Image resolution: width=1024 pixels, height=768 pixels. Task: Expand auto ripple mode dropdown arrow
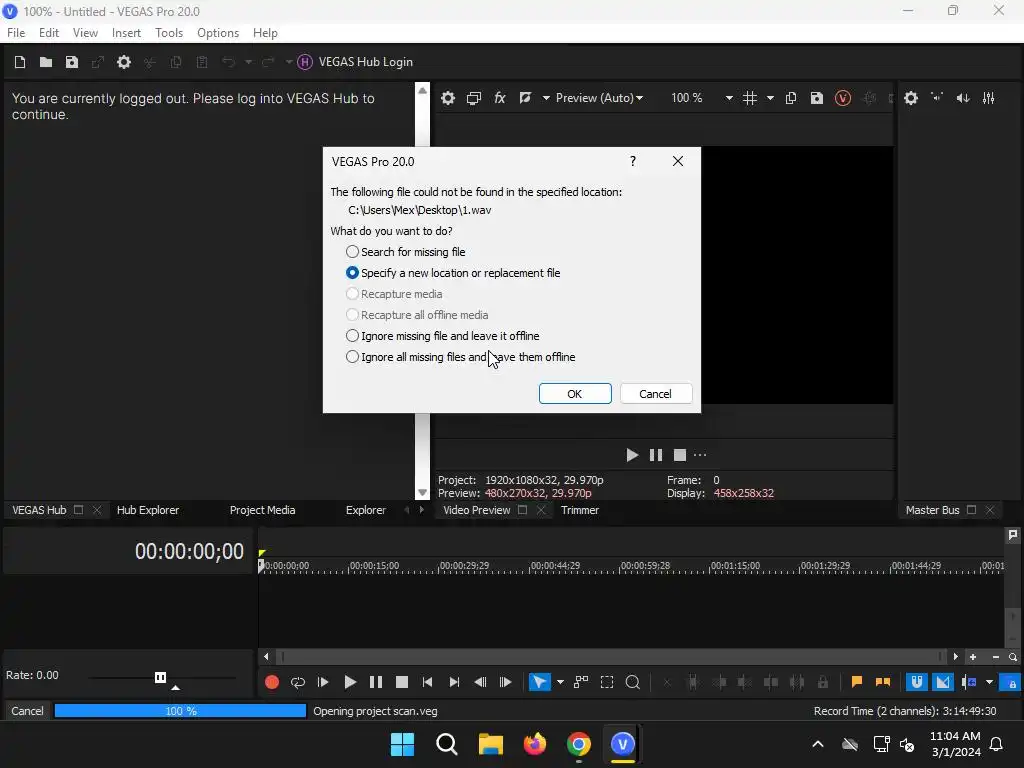[x=990, y=682]
